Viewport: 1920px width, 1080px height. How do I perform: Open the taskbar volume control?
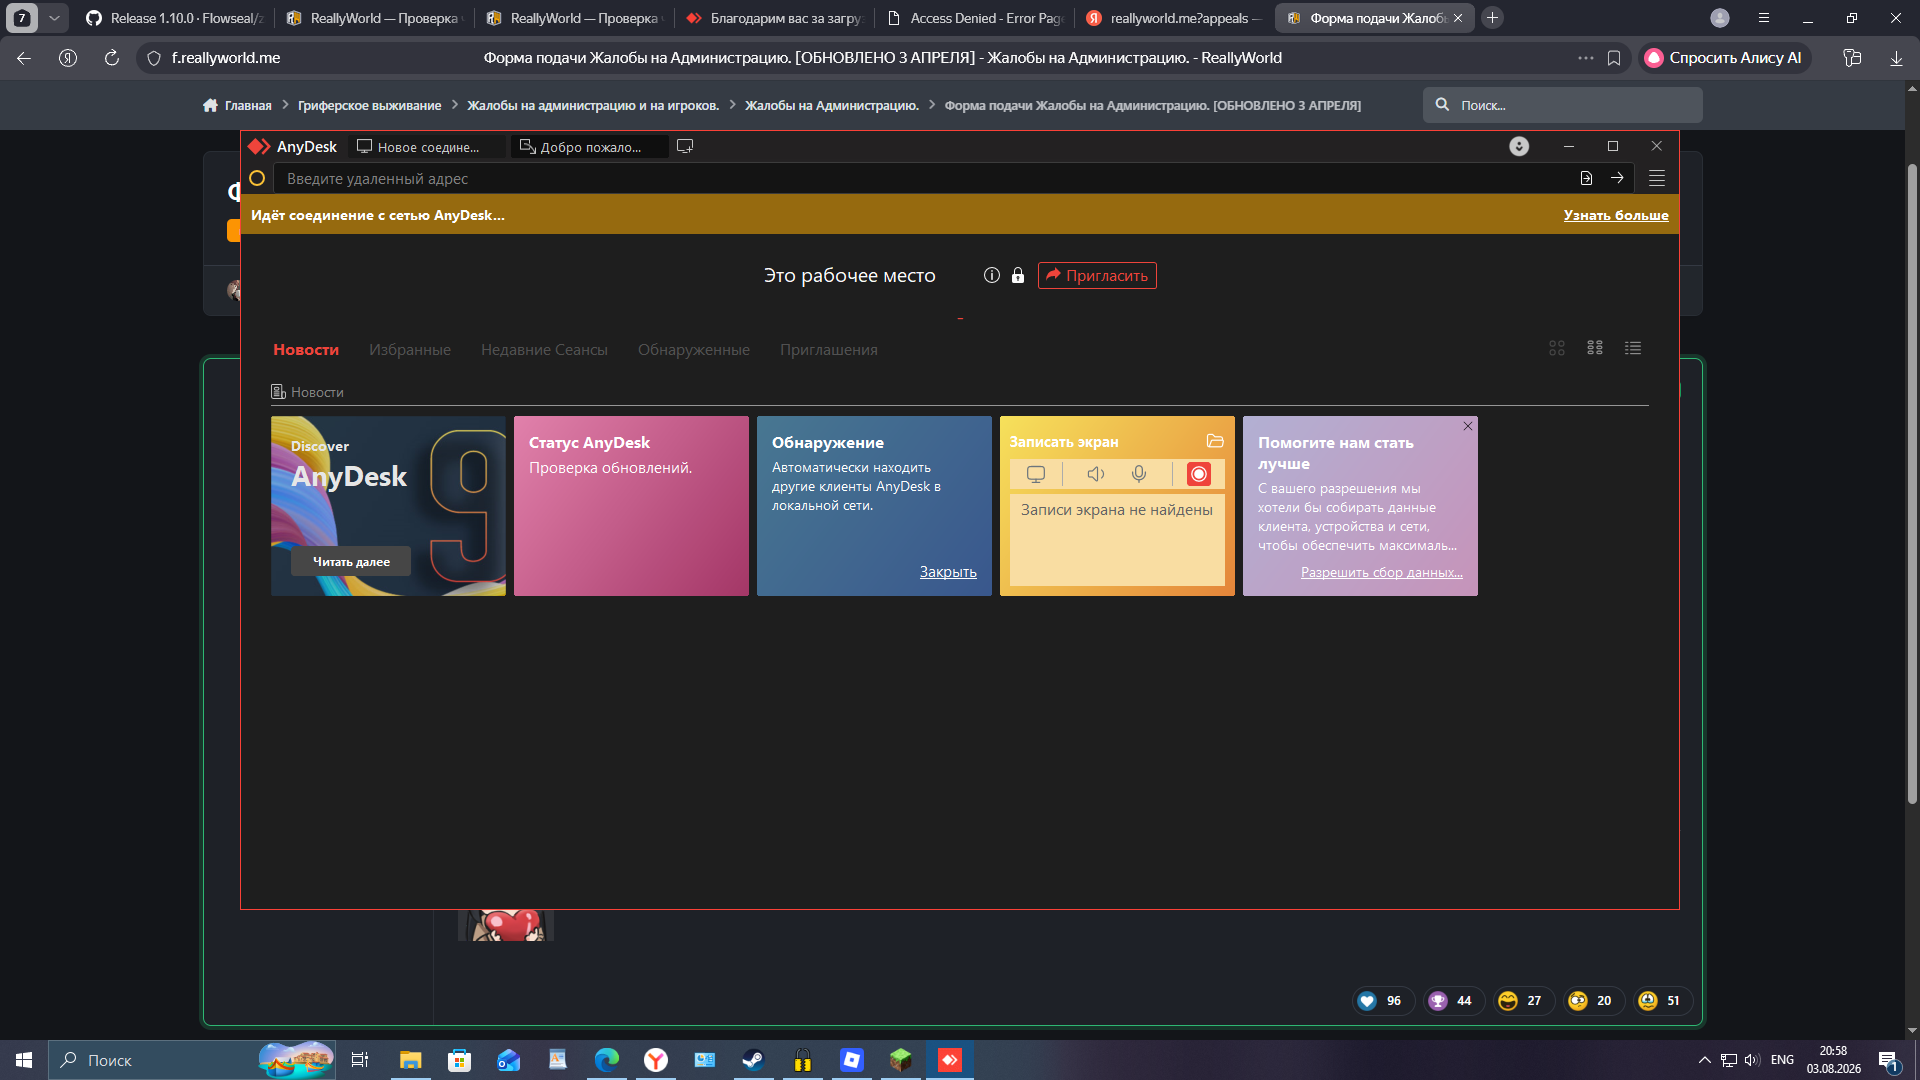(1752, 1060)
